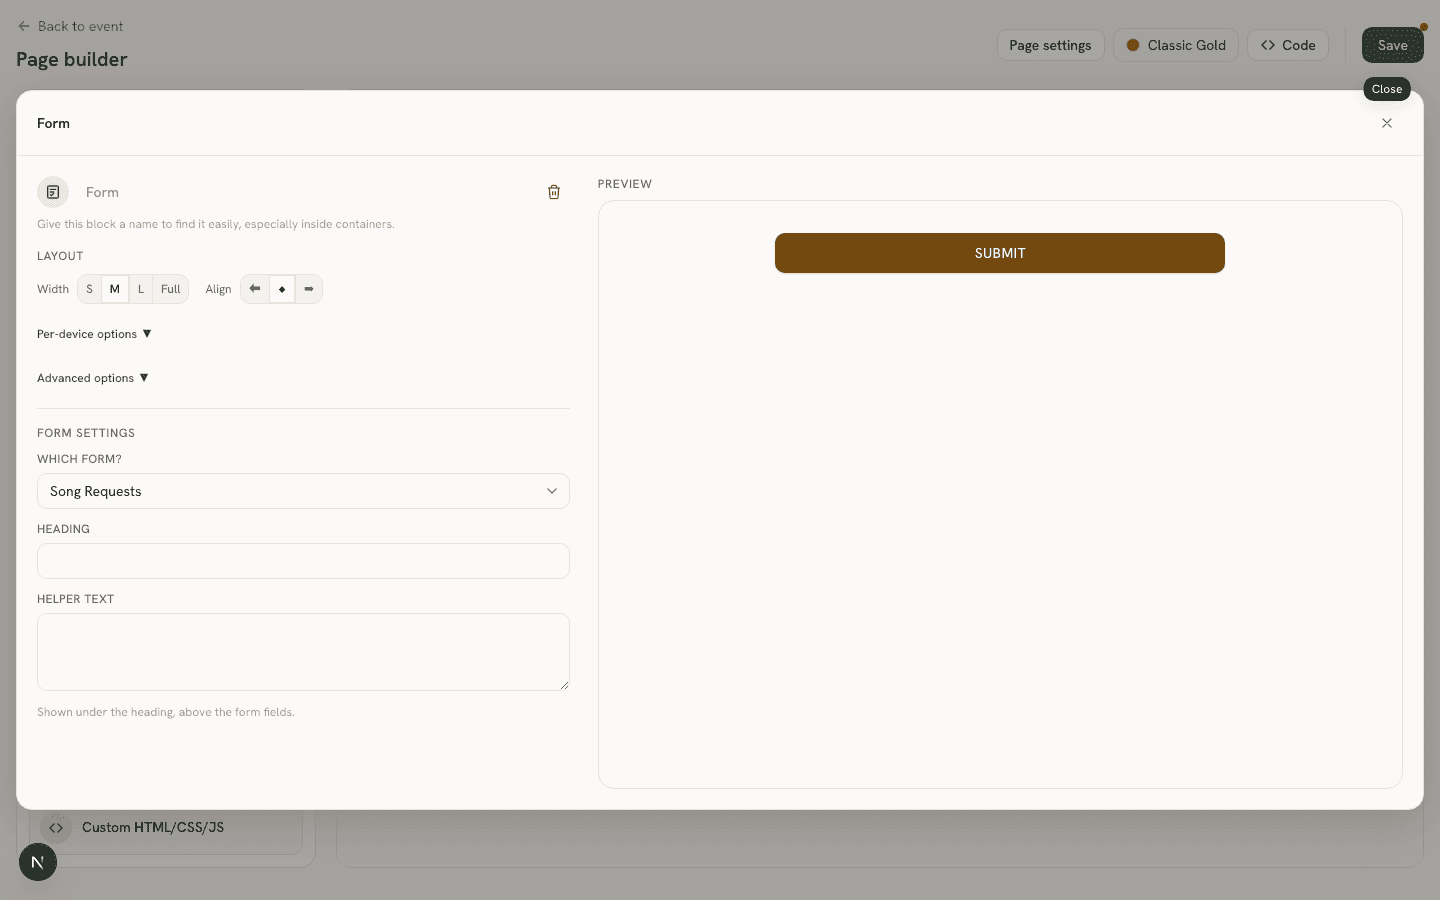The height and width of the screenshot is (900, 1440).
Task: Align block to the right
Action: (x=309, y=289)
